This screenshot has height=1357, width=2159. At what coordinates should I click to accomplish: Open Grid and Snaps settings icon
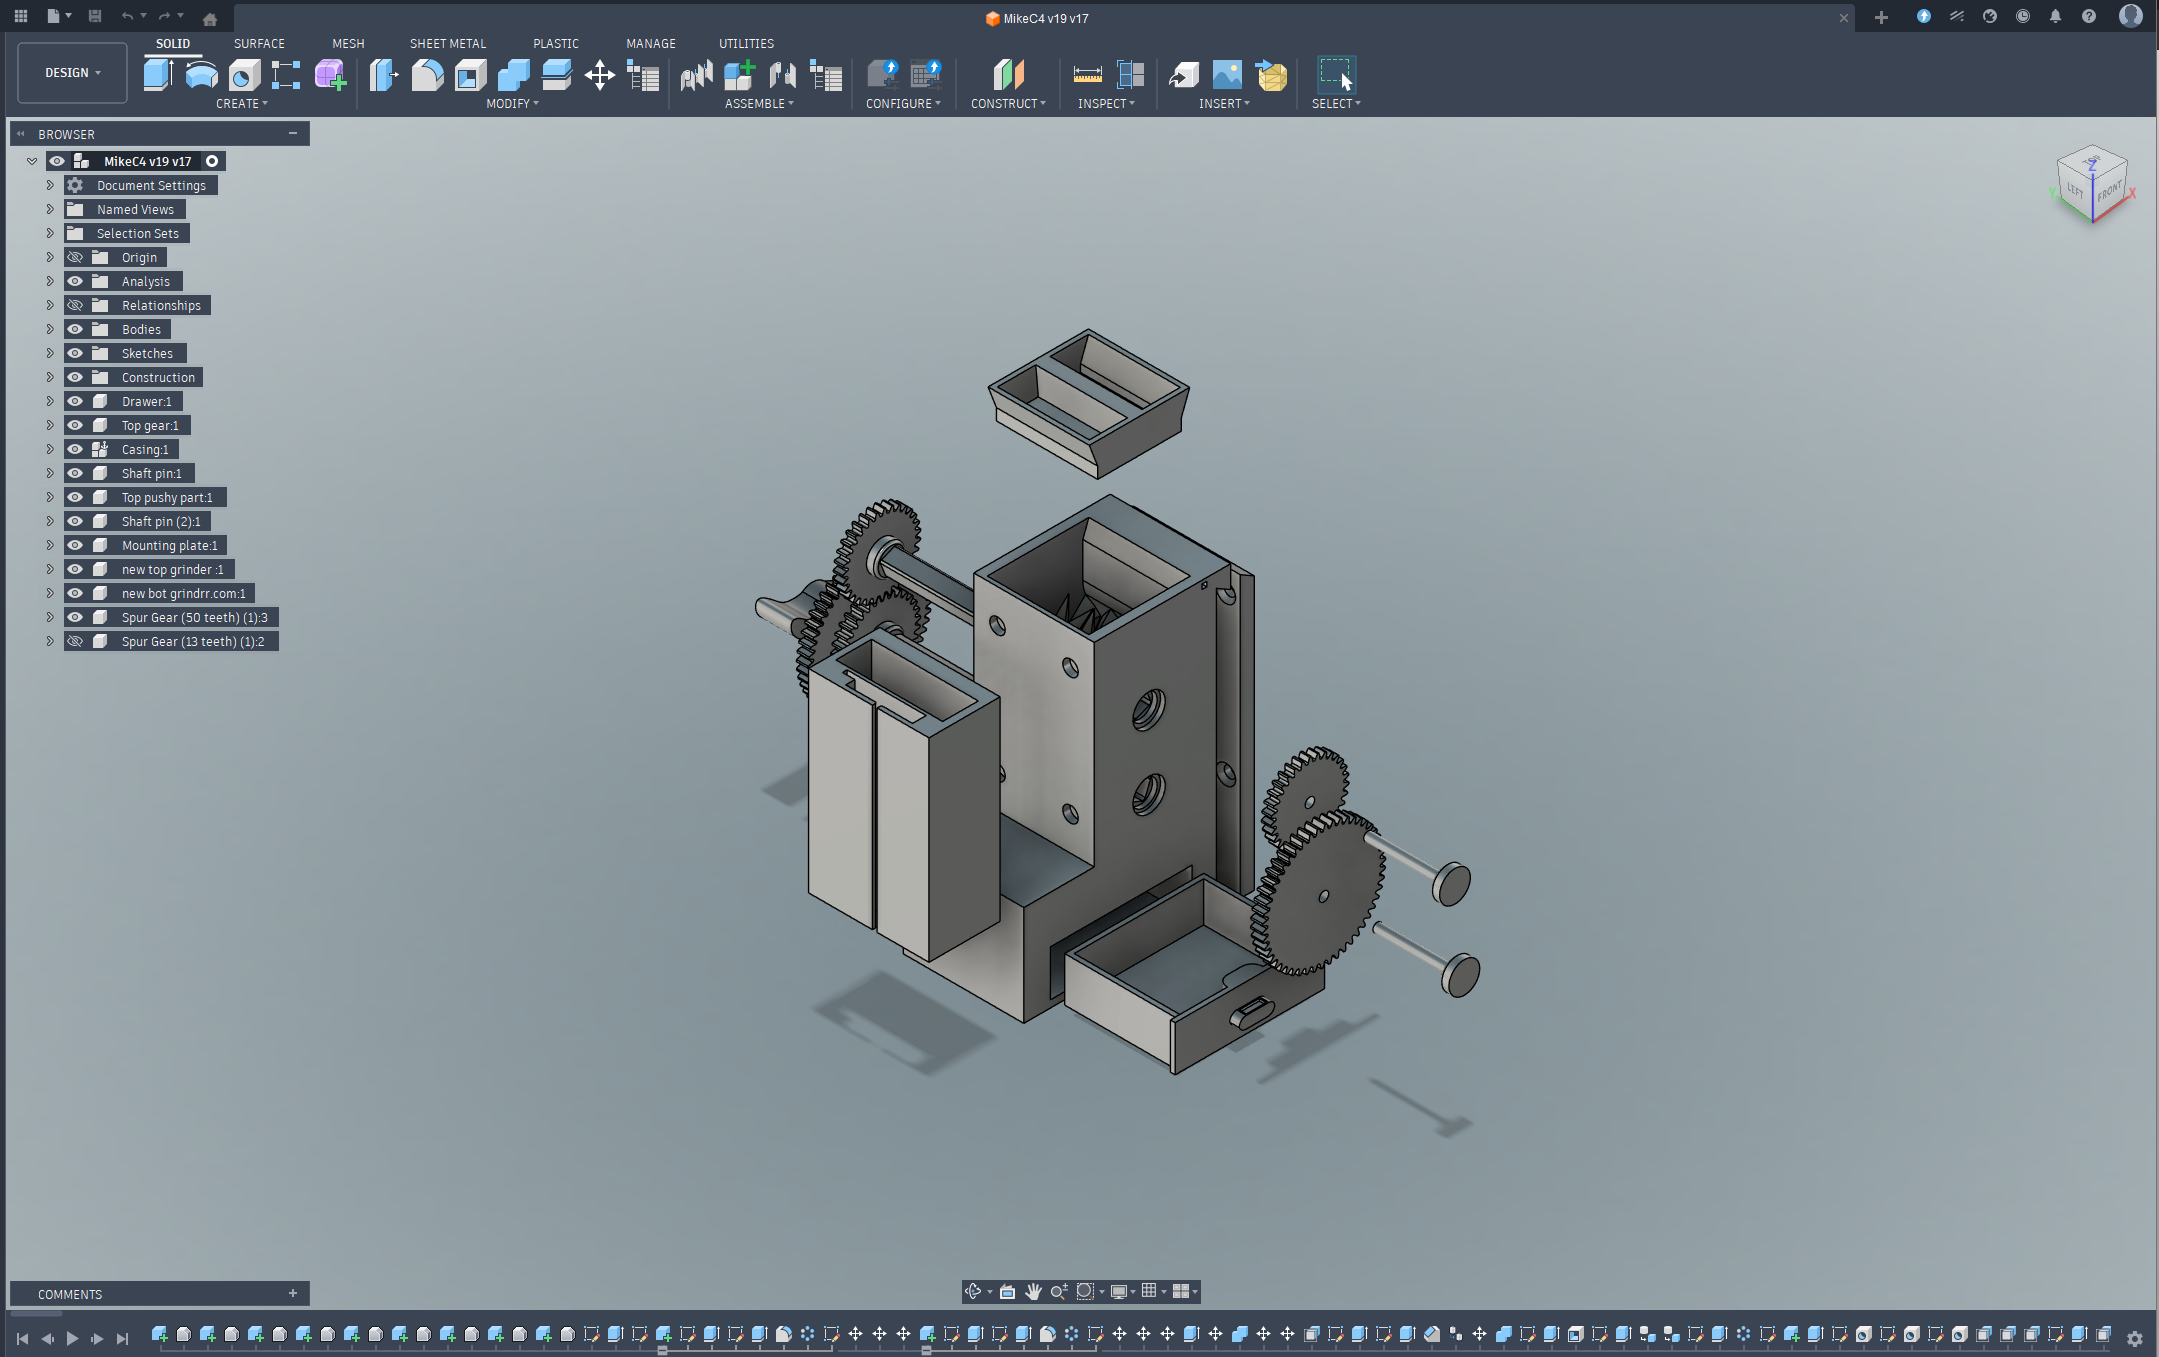(x=1150, y=1291)
